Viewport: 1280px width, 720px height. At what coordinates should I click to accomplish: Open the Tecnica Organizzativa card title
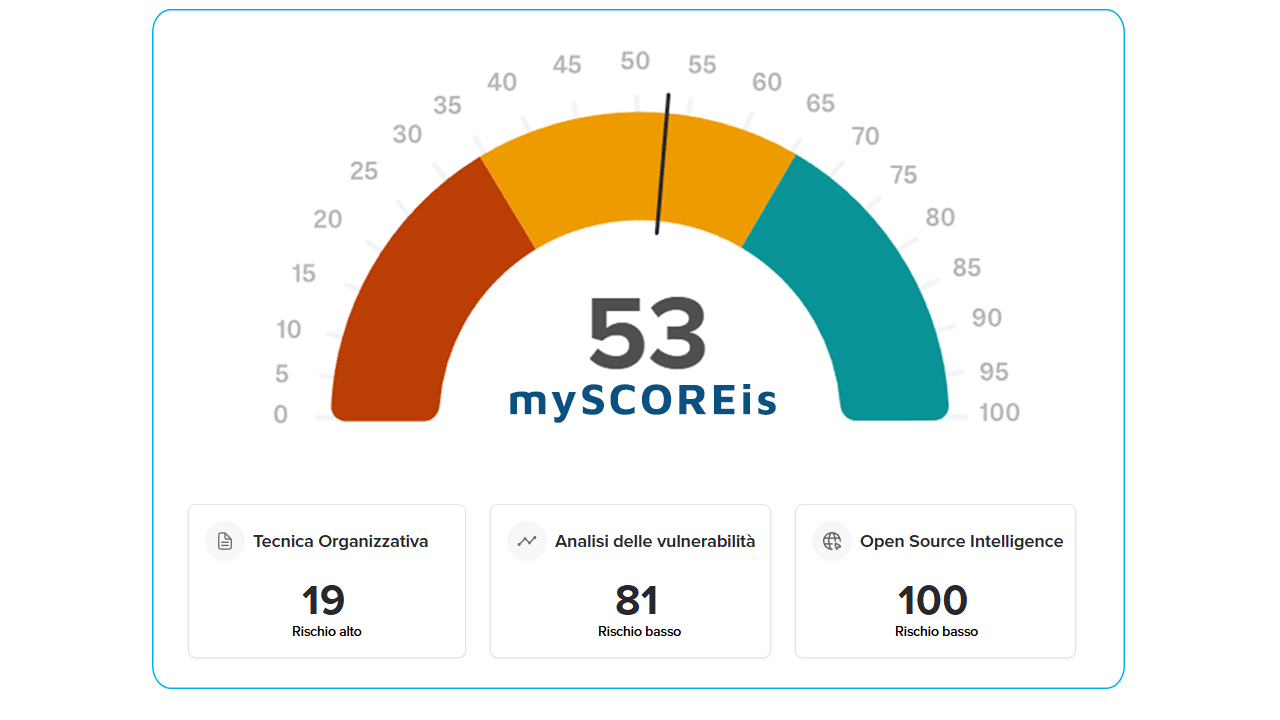coord(340,541)
